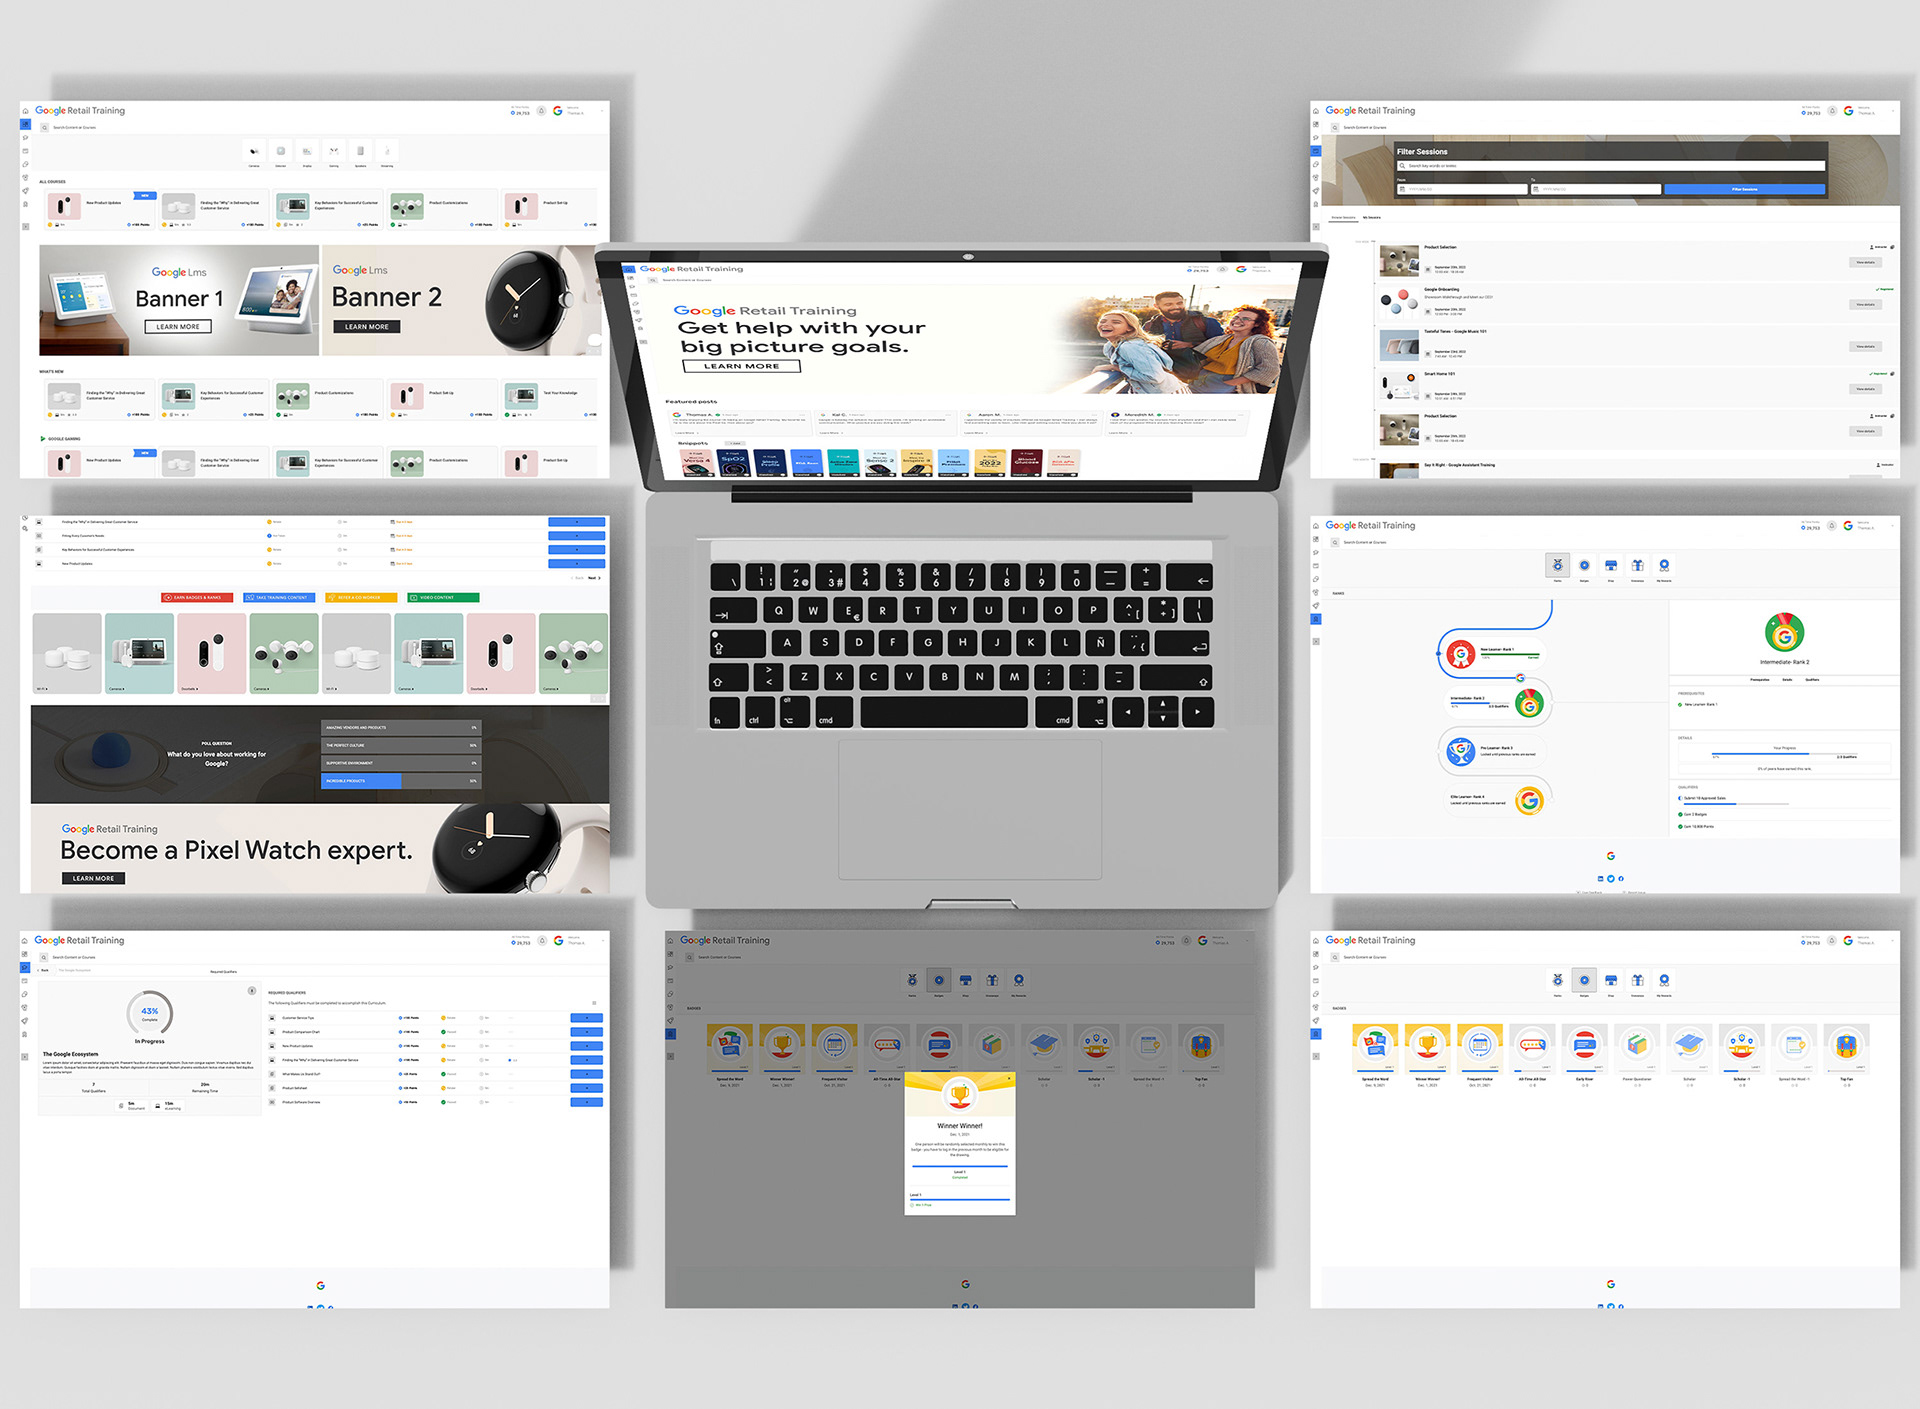
Task: Switch to the My Sessions tab
Action: [1372, 217]
